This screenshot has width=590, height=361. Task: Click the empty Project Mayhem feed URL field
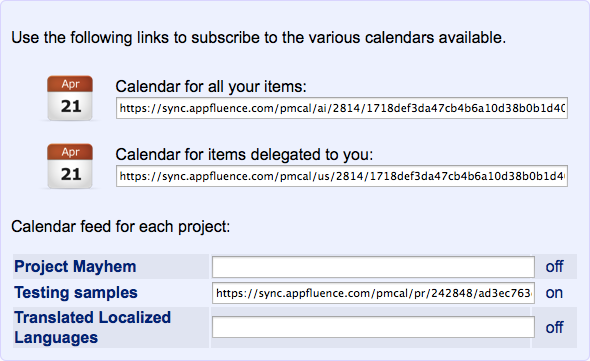[373, 267]
